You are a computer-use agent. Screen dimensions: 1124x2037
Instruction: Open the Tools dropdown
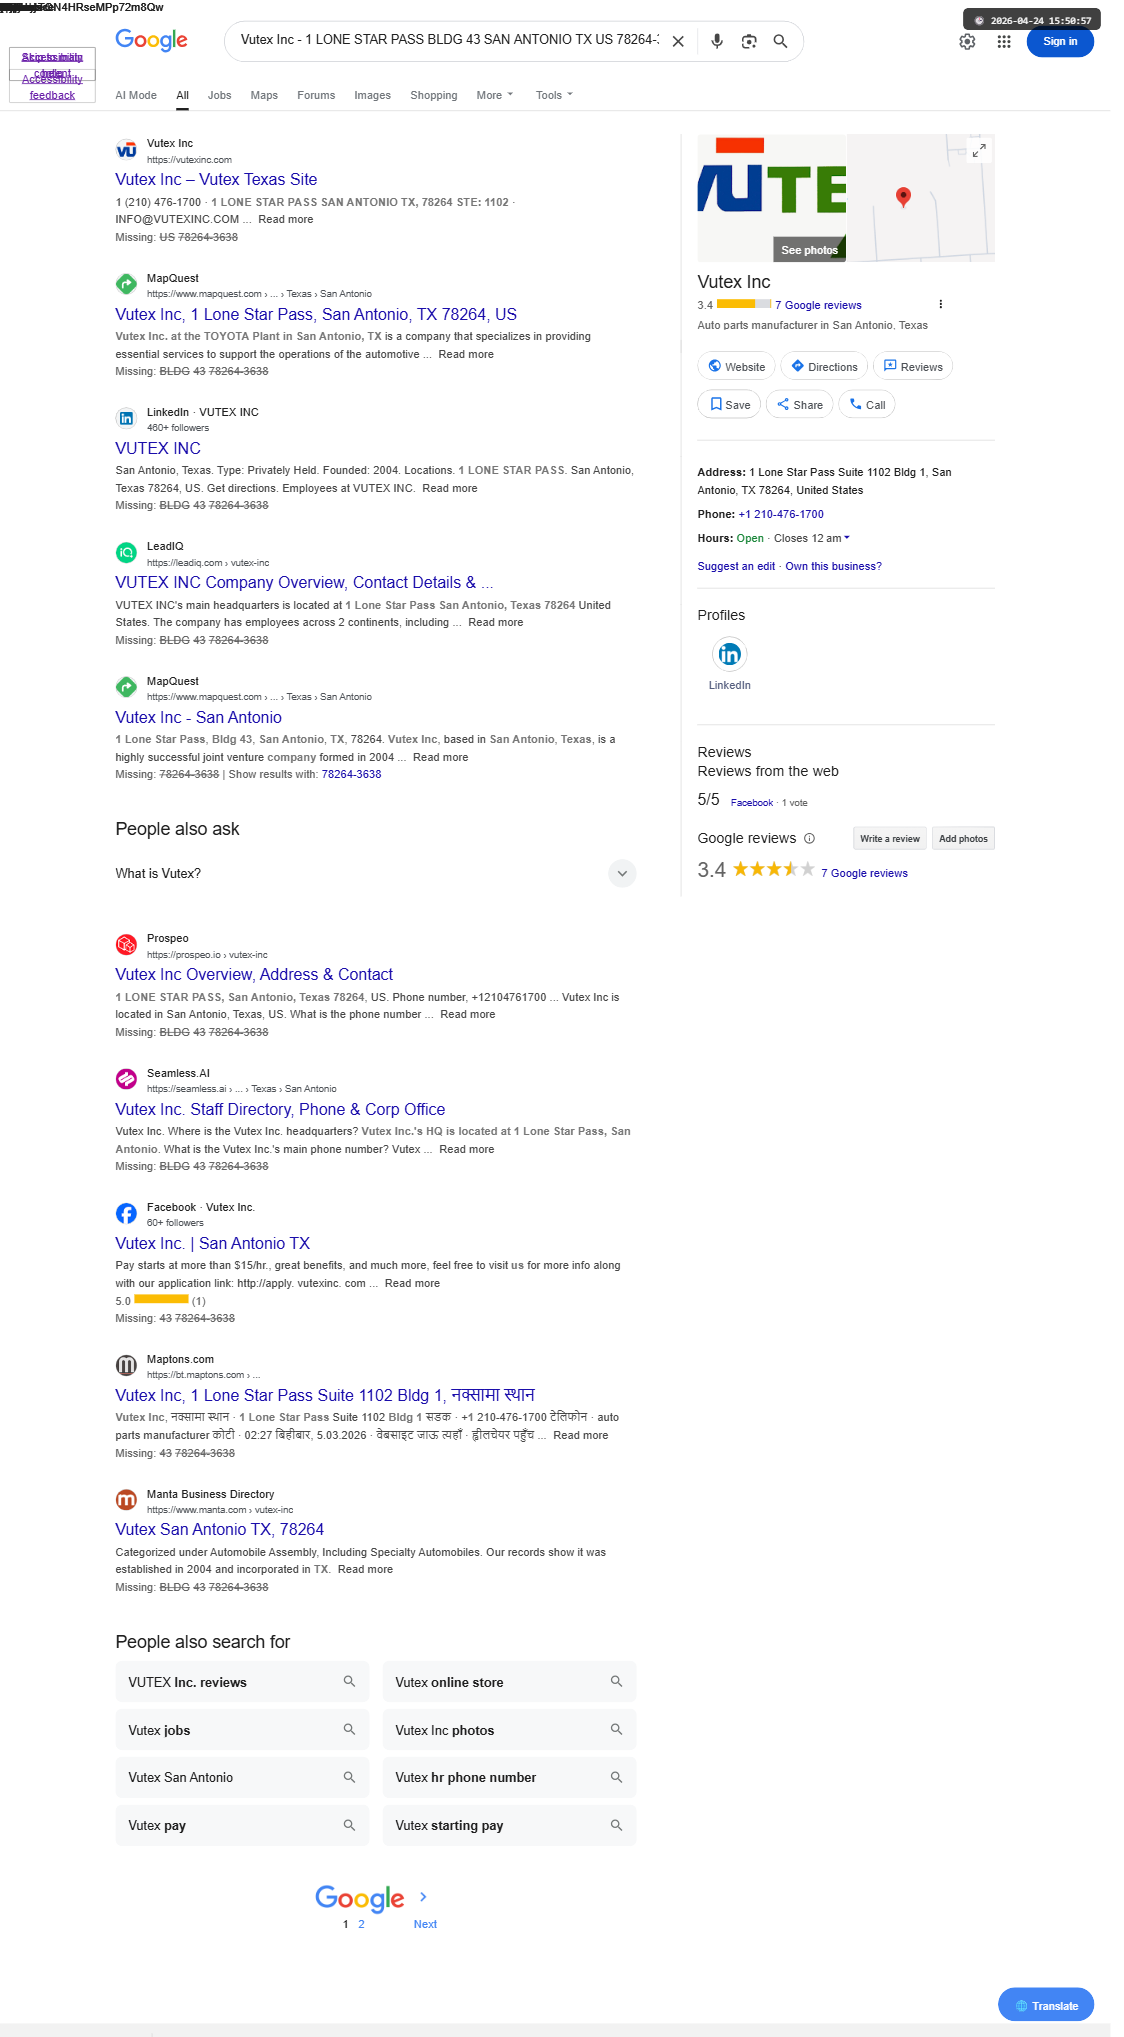tap(554, 95)
